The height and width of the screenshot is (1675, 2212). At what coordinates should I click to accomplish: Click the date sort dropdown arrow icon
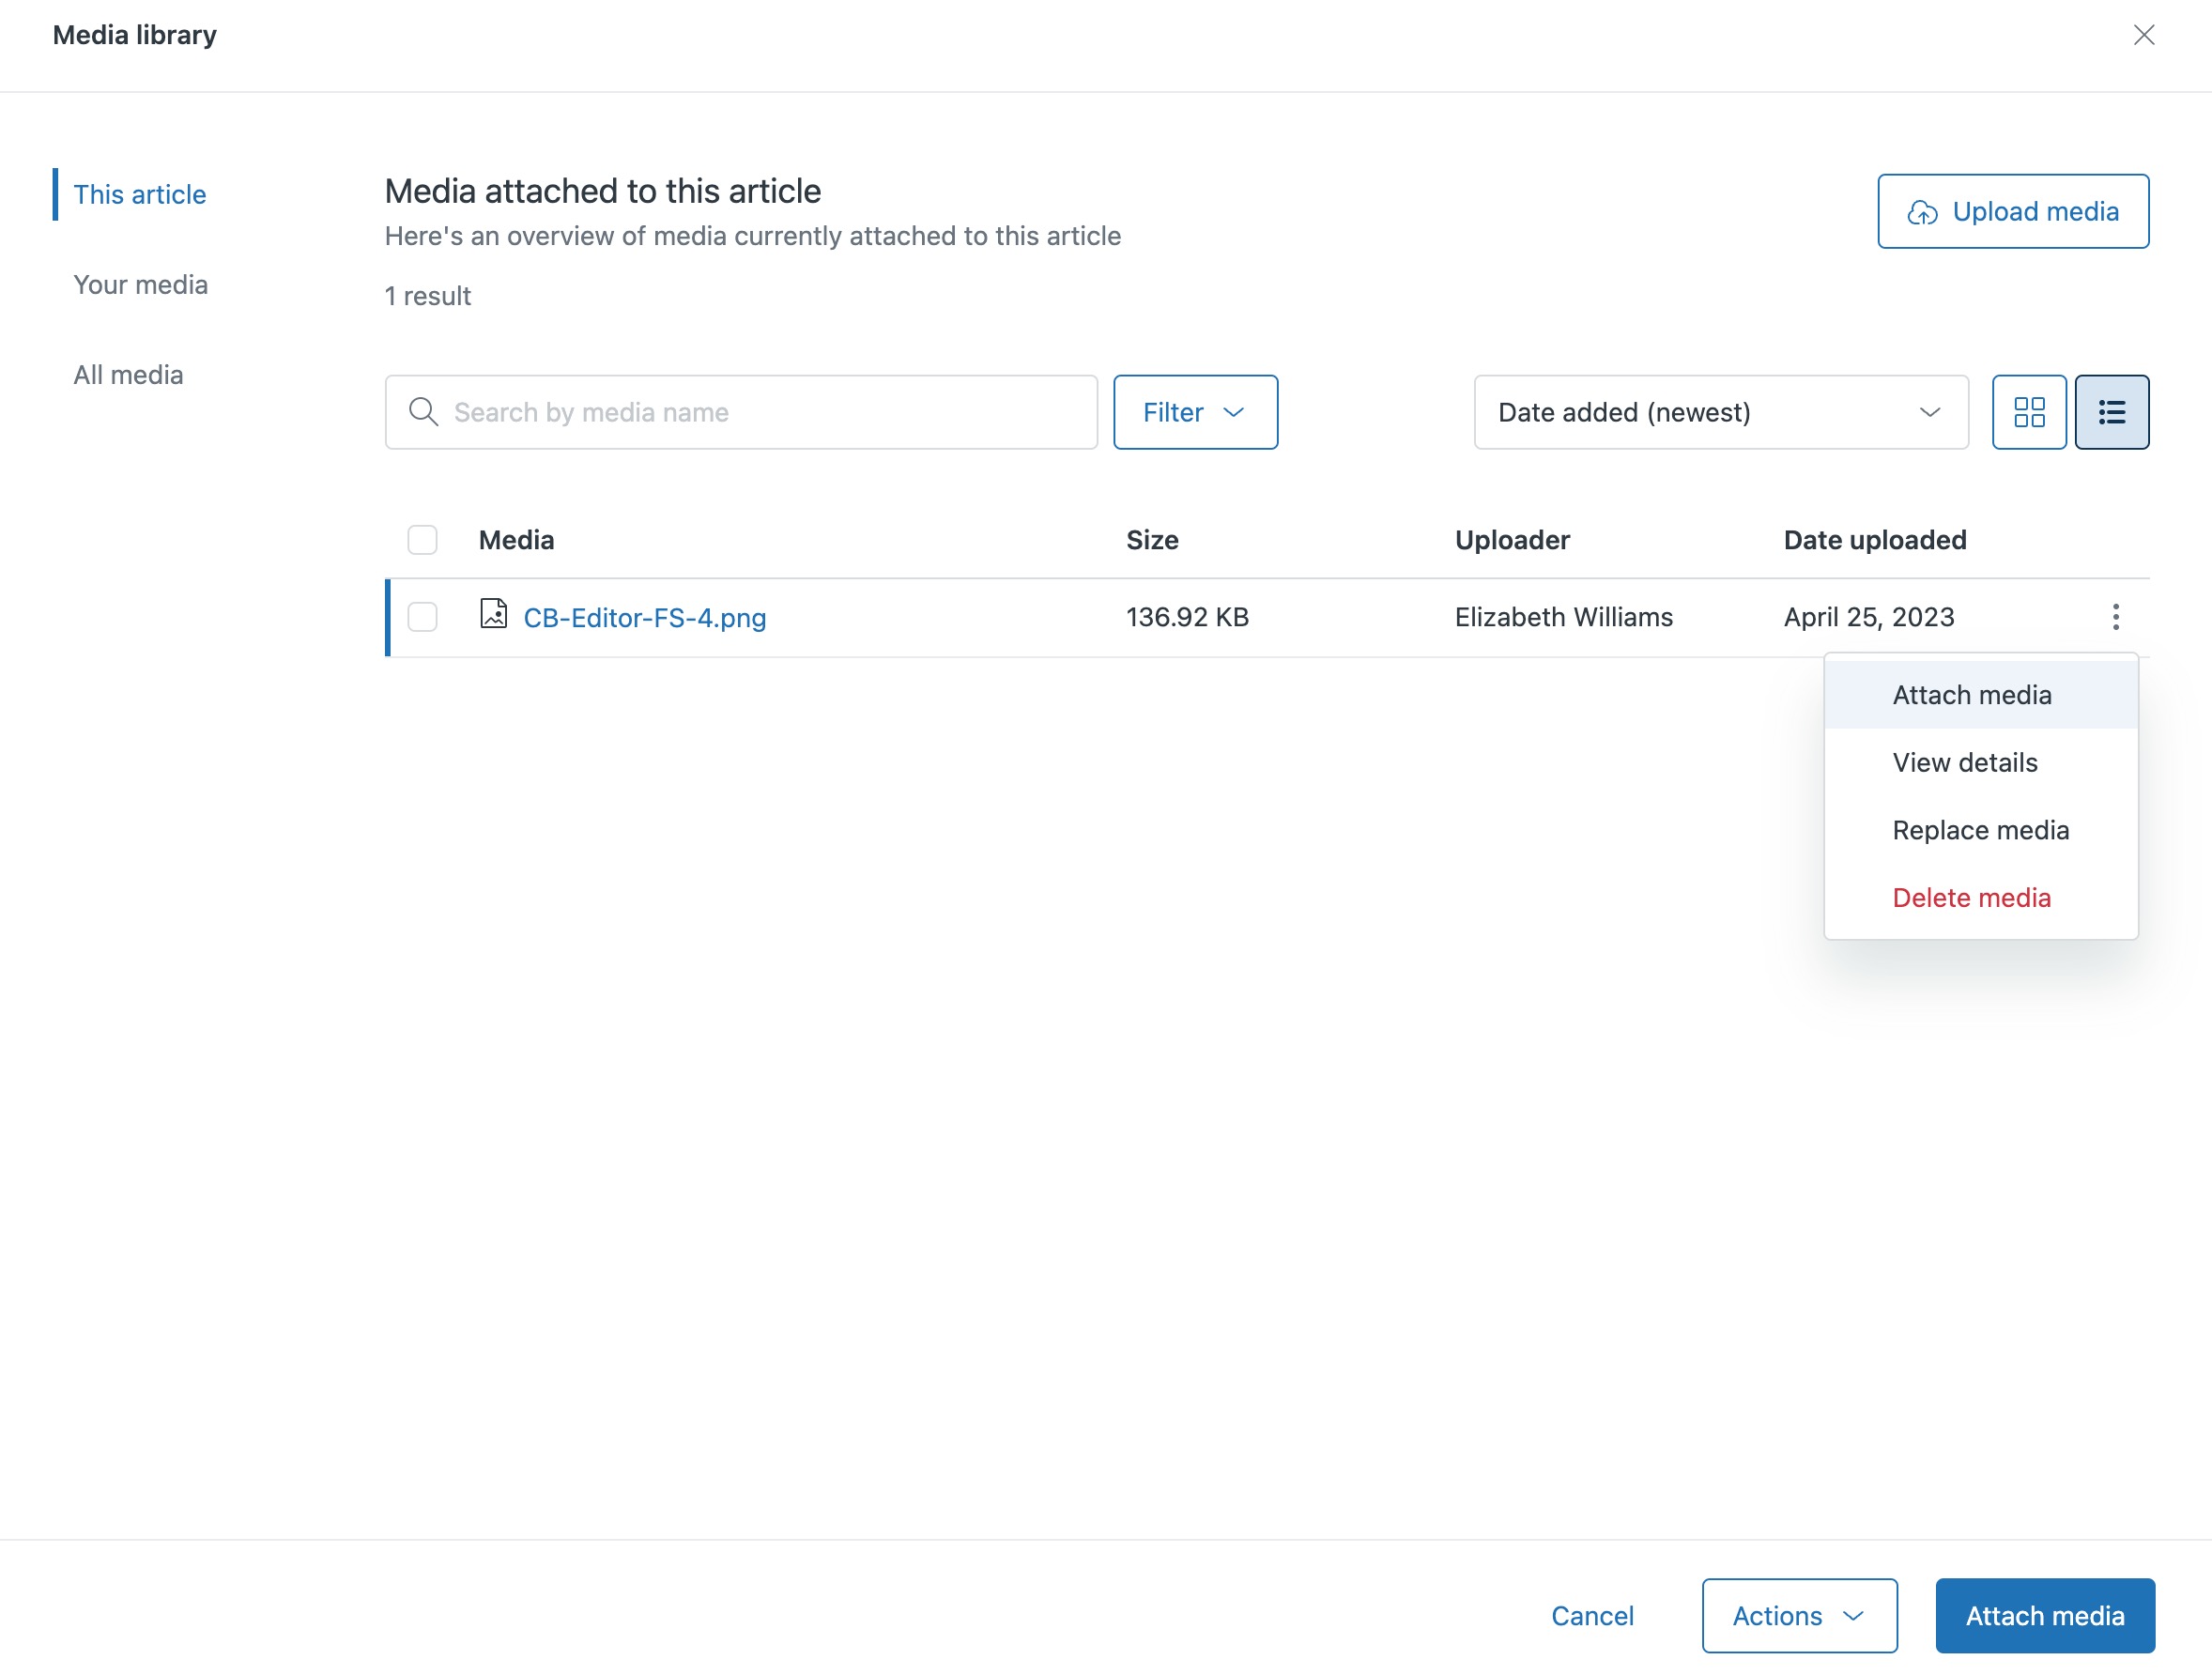coord(1930,412)
